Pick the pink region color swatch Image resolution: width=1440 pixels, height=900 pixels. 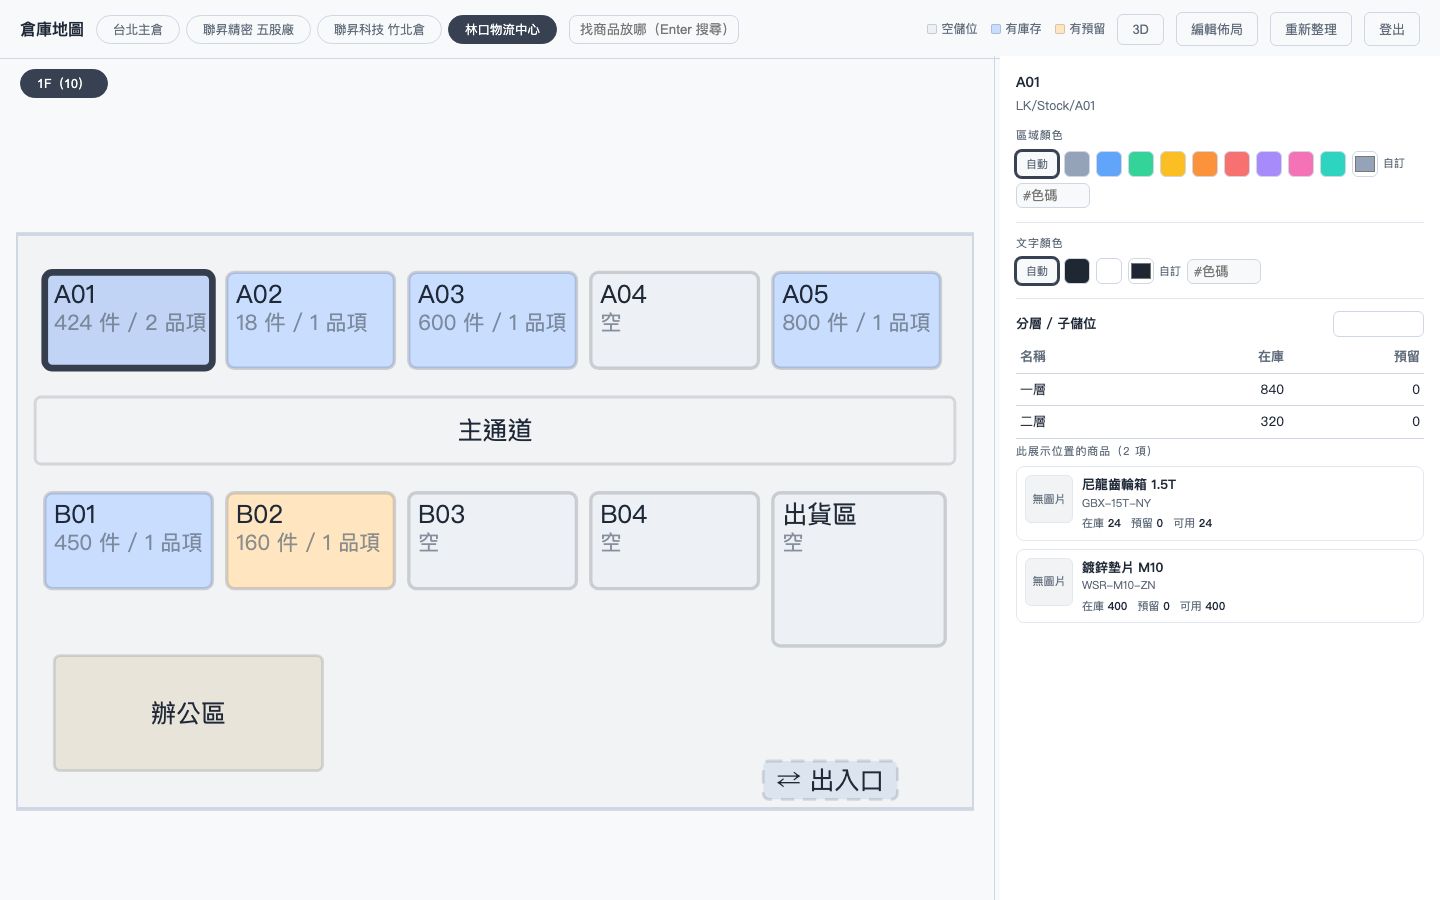tap(1301, 164)
